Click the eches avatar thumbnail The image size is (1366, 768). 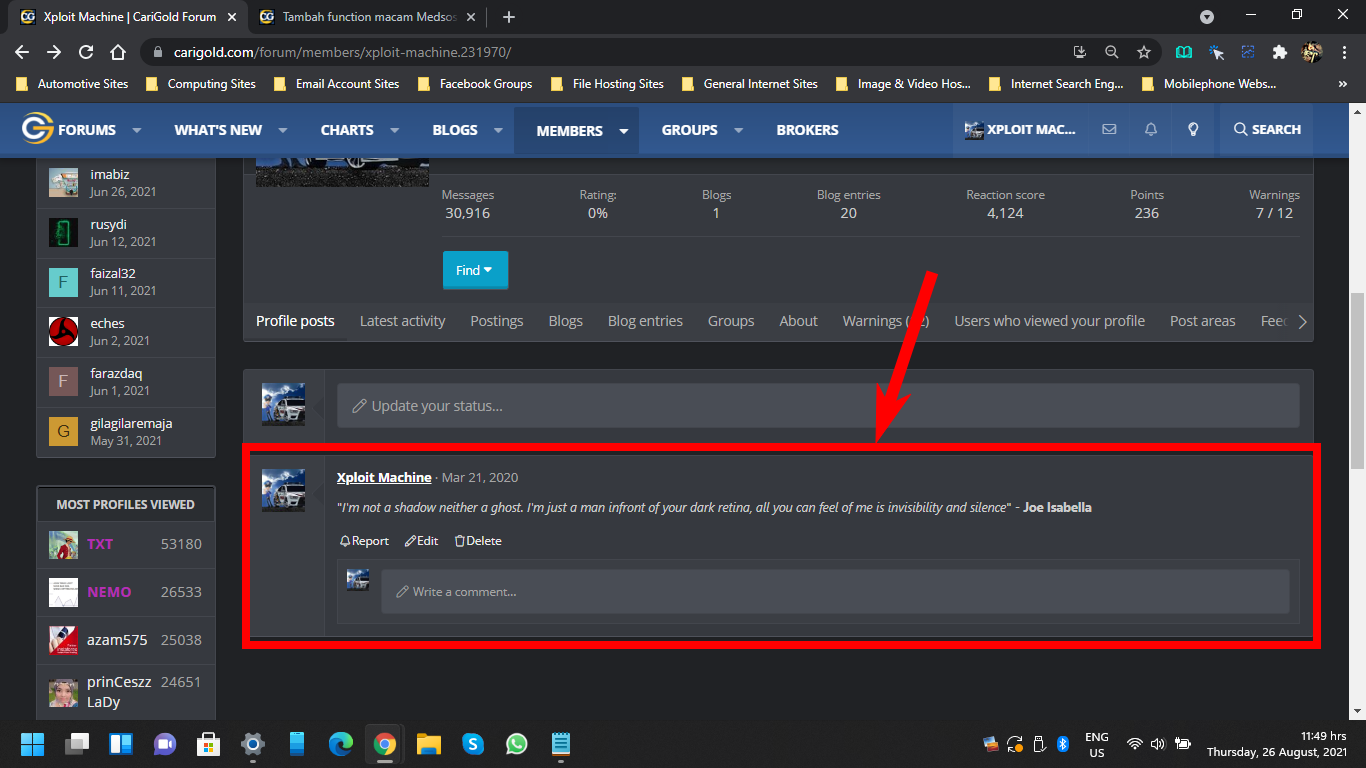(x=63, y=332)
